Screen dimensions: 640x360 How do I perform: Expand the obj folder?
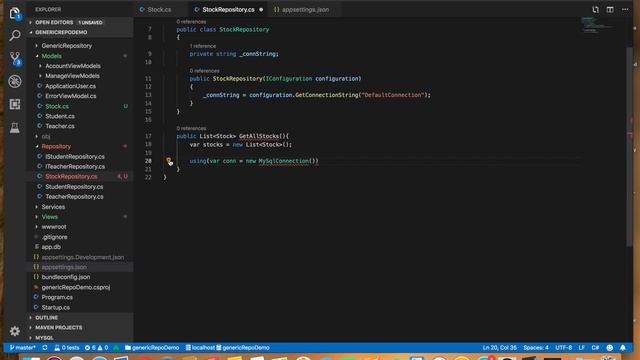point(46,136)
